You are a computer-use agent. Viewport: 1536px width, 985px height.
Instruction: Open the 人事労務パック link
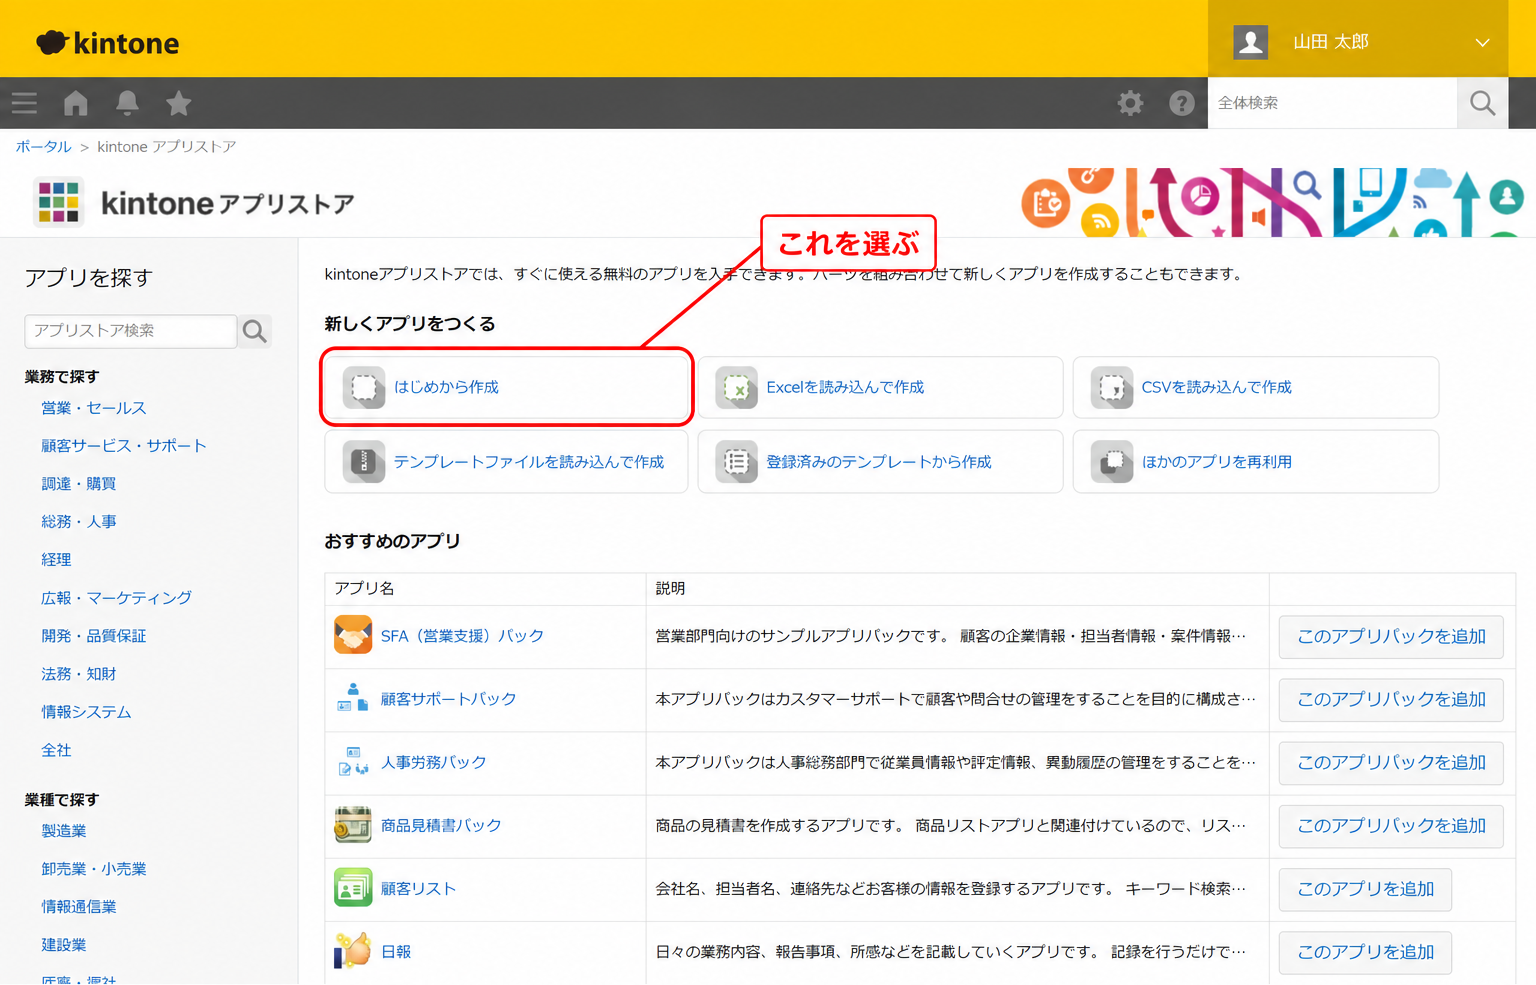coord(433,762)
